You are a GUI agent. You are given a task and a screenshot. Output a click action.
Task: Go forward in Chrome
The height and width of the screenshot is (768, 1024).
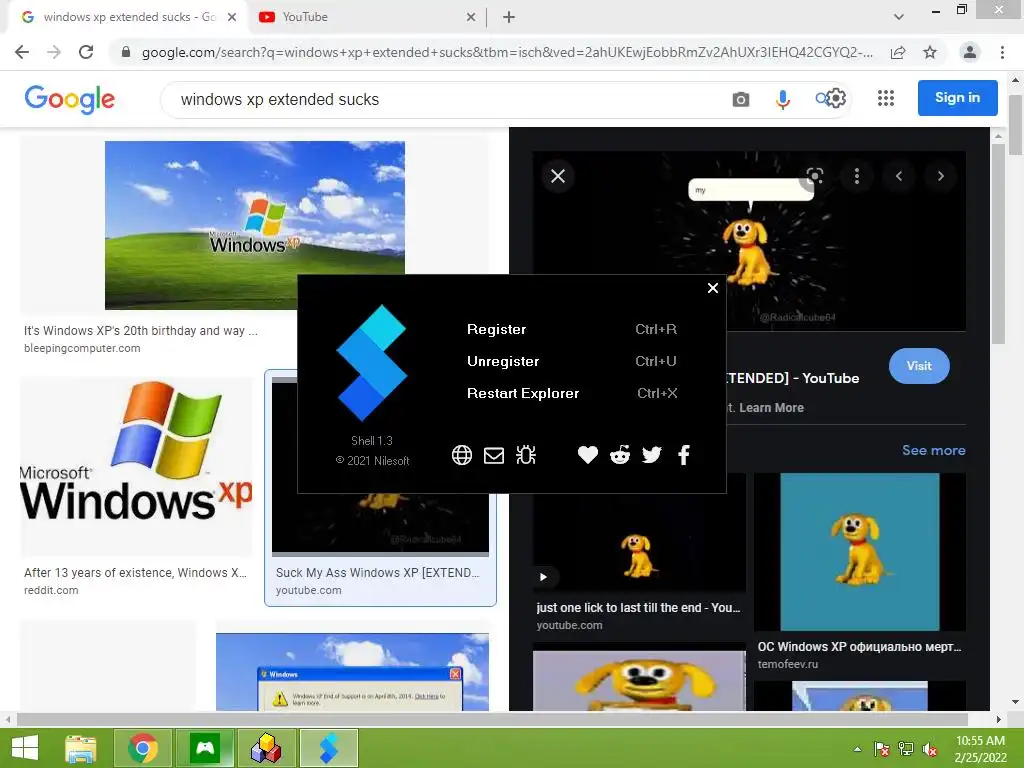[x=54, y=52]
